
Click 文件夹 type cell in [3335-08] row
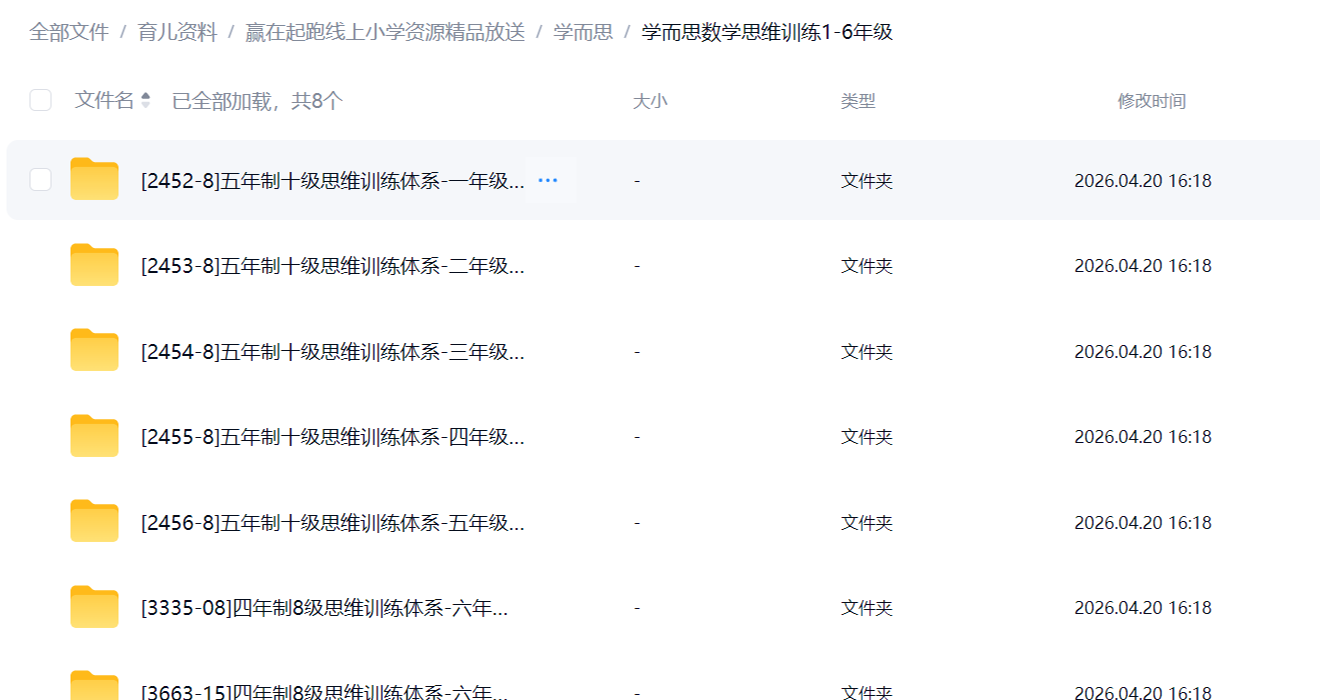867,608
